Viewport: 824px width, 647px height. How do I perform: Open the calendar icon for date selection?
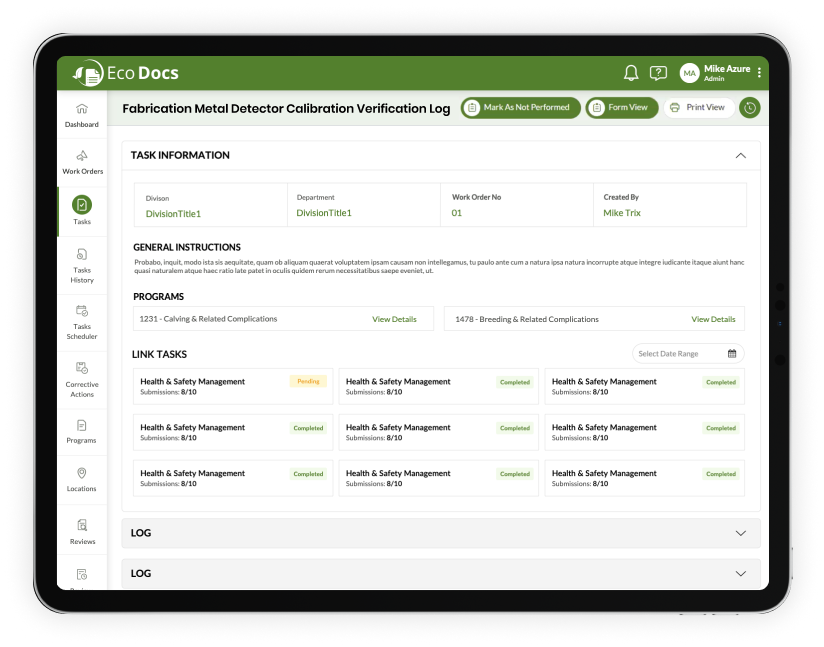click(x=730, y=353)
